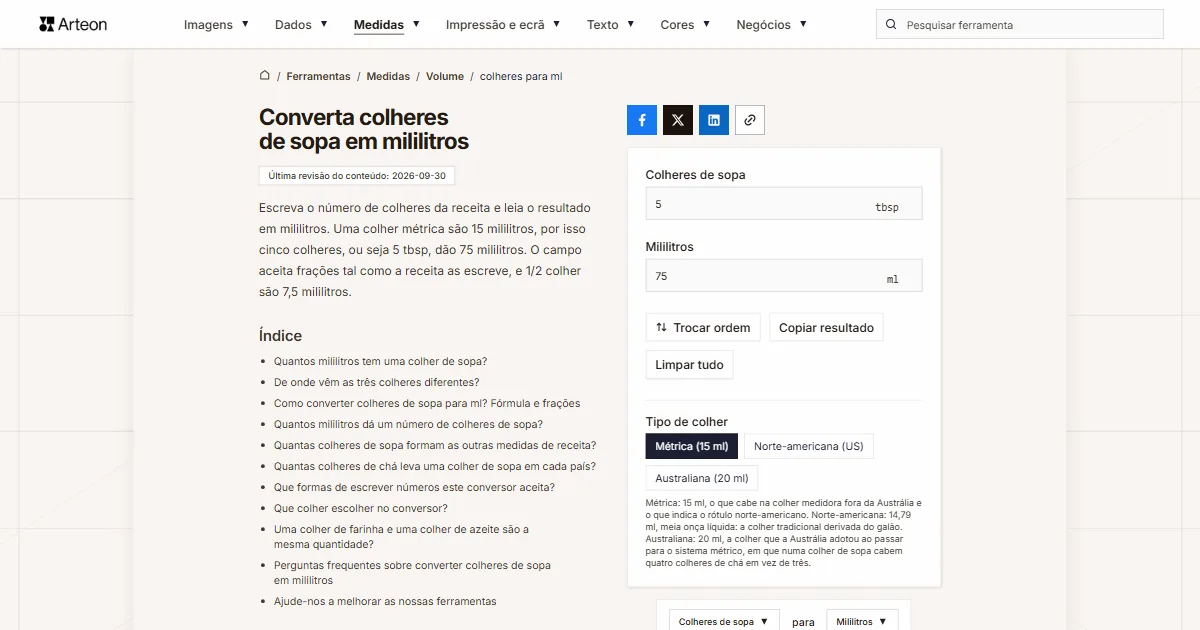Viewport: 1200px width, 630px height.
Task: Share page on X
Action: 678,120
